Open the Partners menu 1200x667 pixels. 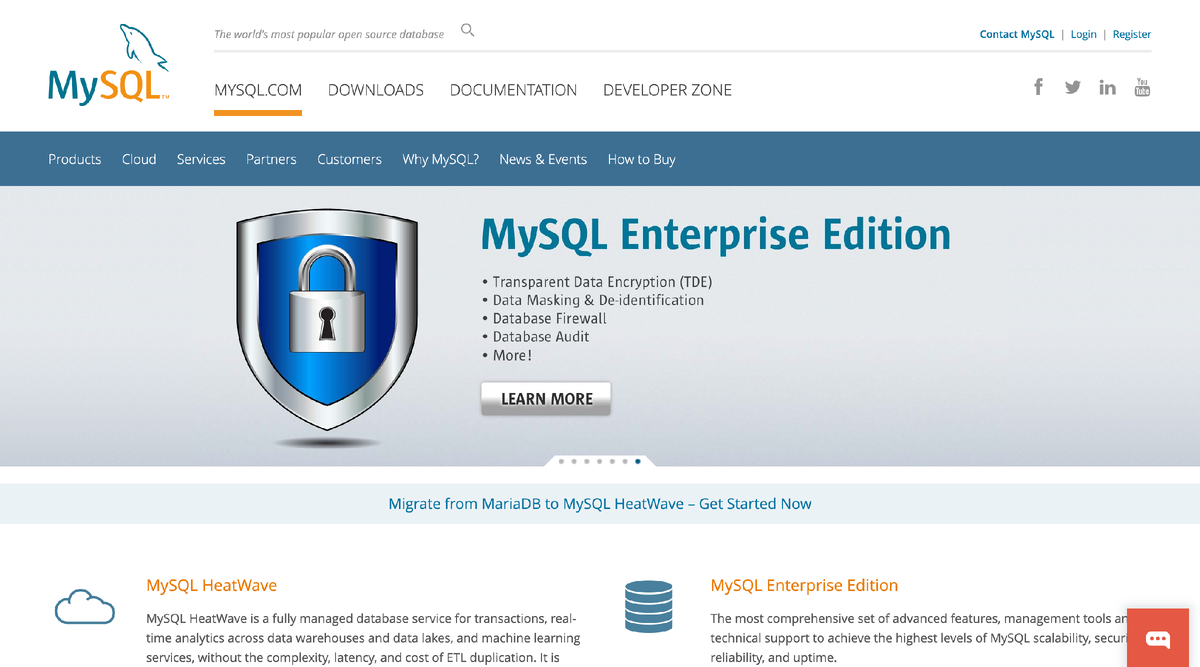(271, 159)
